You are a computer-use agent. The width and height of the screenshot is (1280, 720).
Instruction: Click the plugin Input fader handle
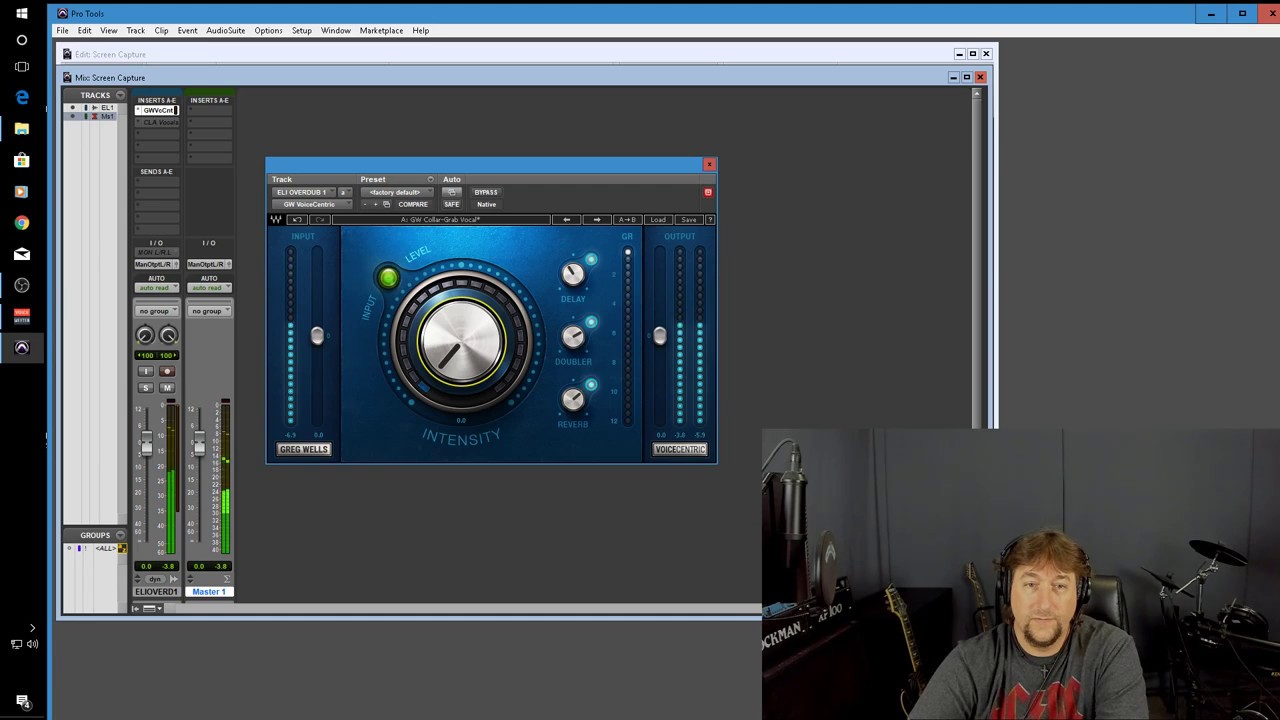tap(317, 336)
